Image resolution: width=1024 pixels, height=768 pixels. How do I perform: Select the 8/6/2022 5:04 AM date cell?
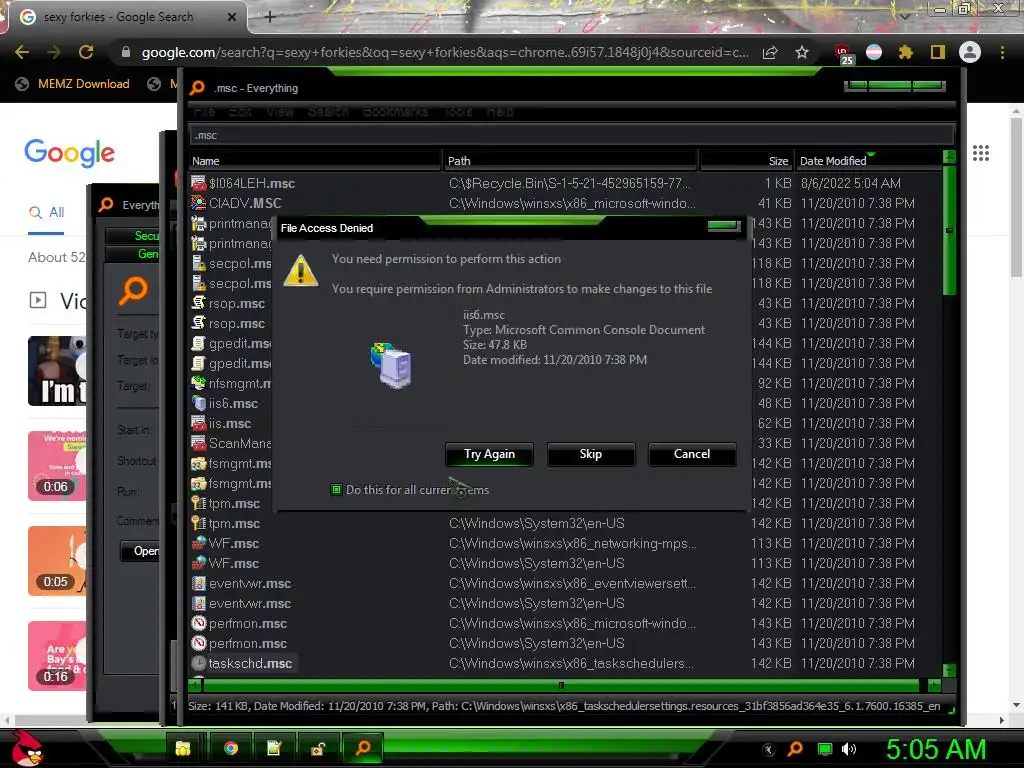coord(850,184)
